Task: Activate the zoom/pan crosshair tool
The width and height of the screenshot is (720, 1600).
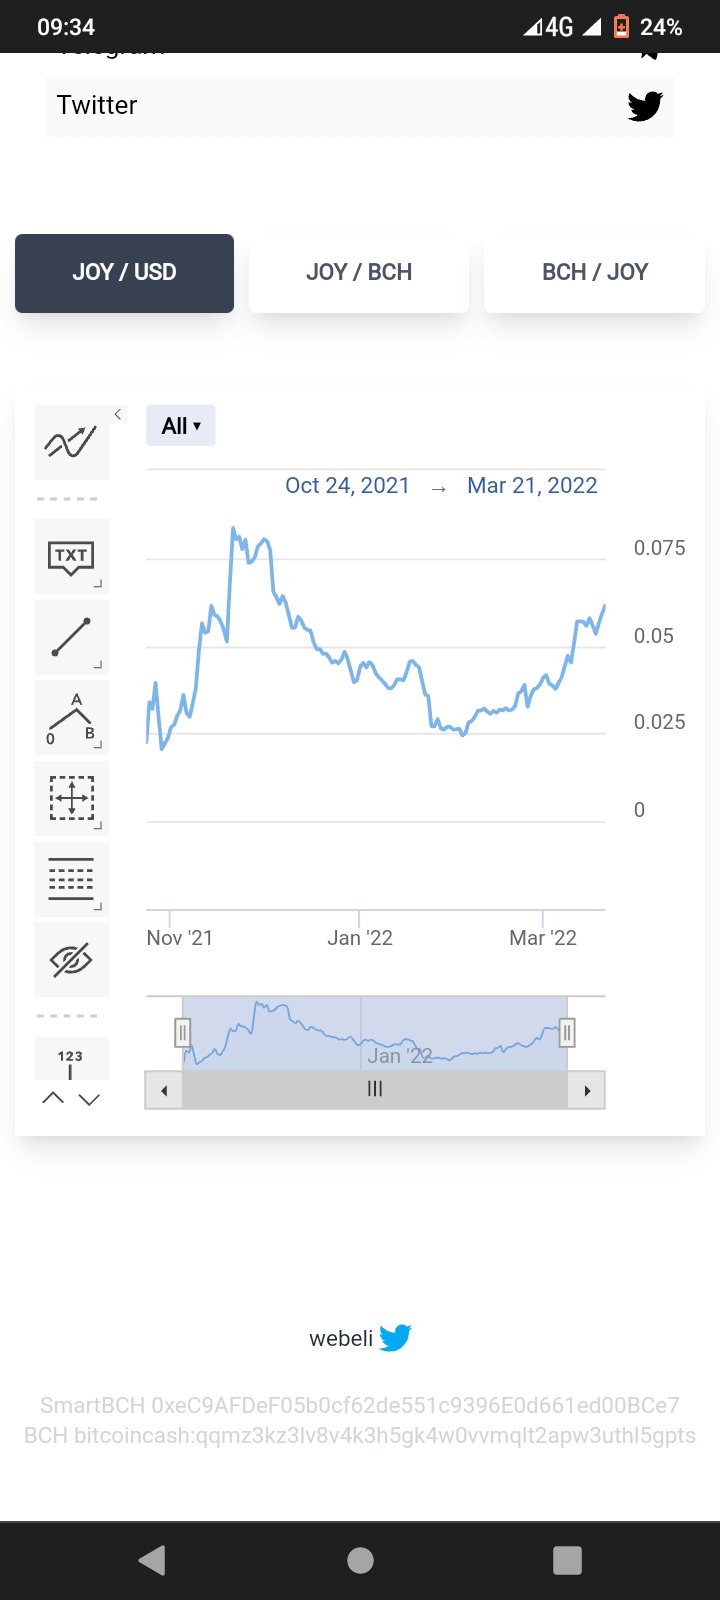Action: click(71, 799)
